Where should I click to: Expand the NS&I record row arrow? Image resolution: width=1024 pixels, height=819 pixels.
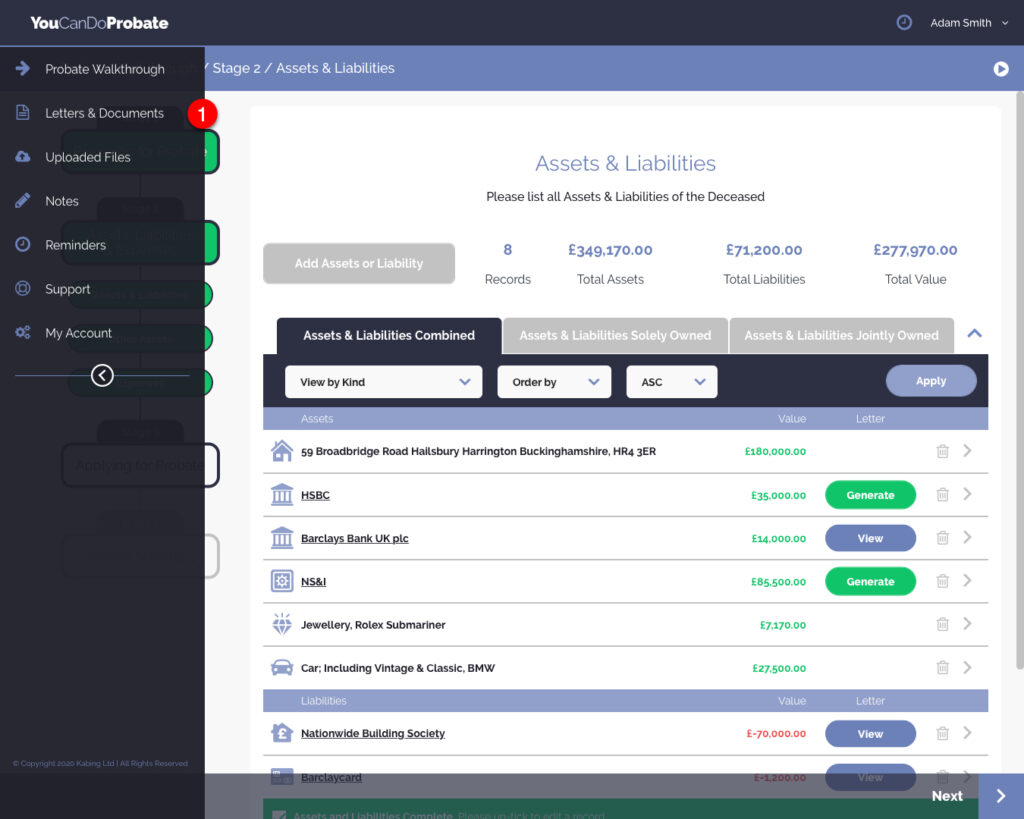click(x=967, y=580)
